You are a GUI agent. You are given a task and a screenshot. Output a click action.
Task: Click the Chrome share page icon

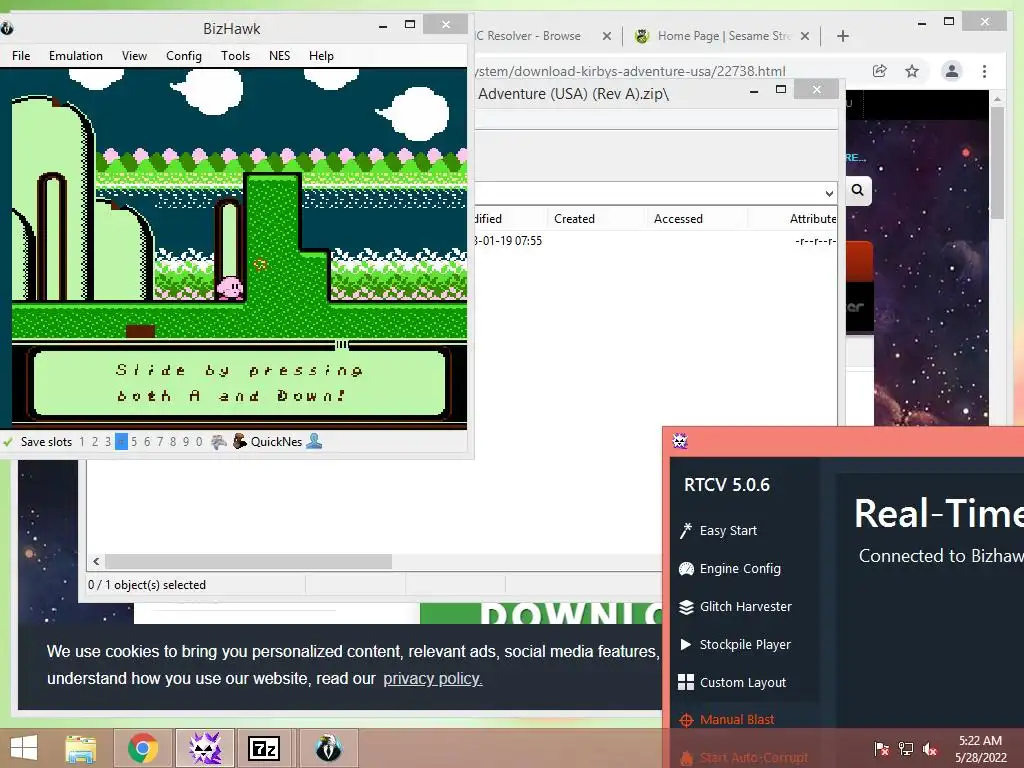click(x=880, y=71)
